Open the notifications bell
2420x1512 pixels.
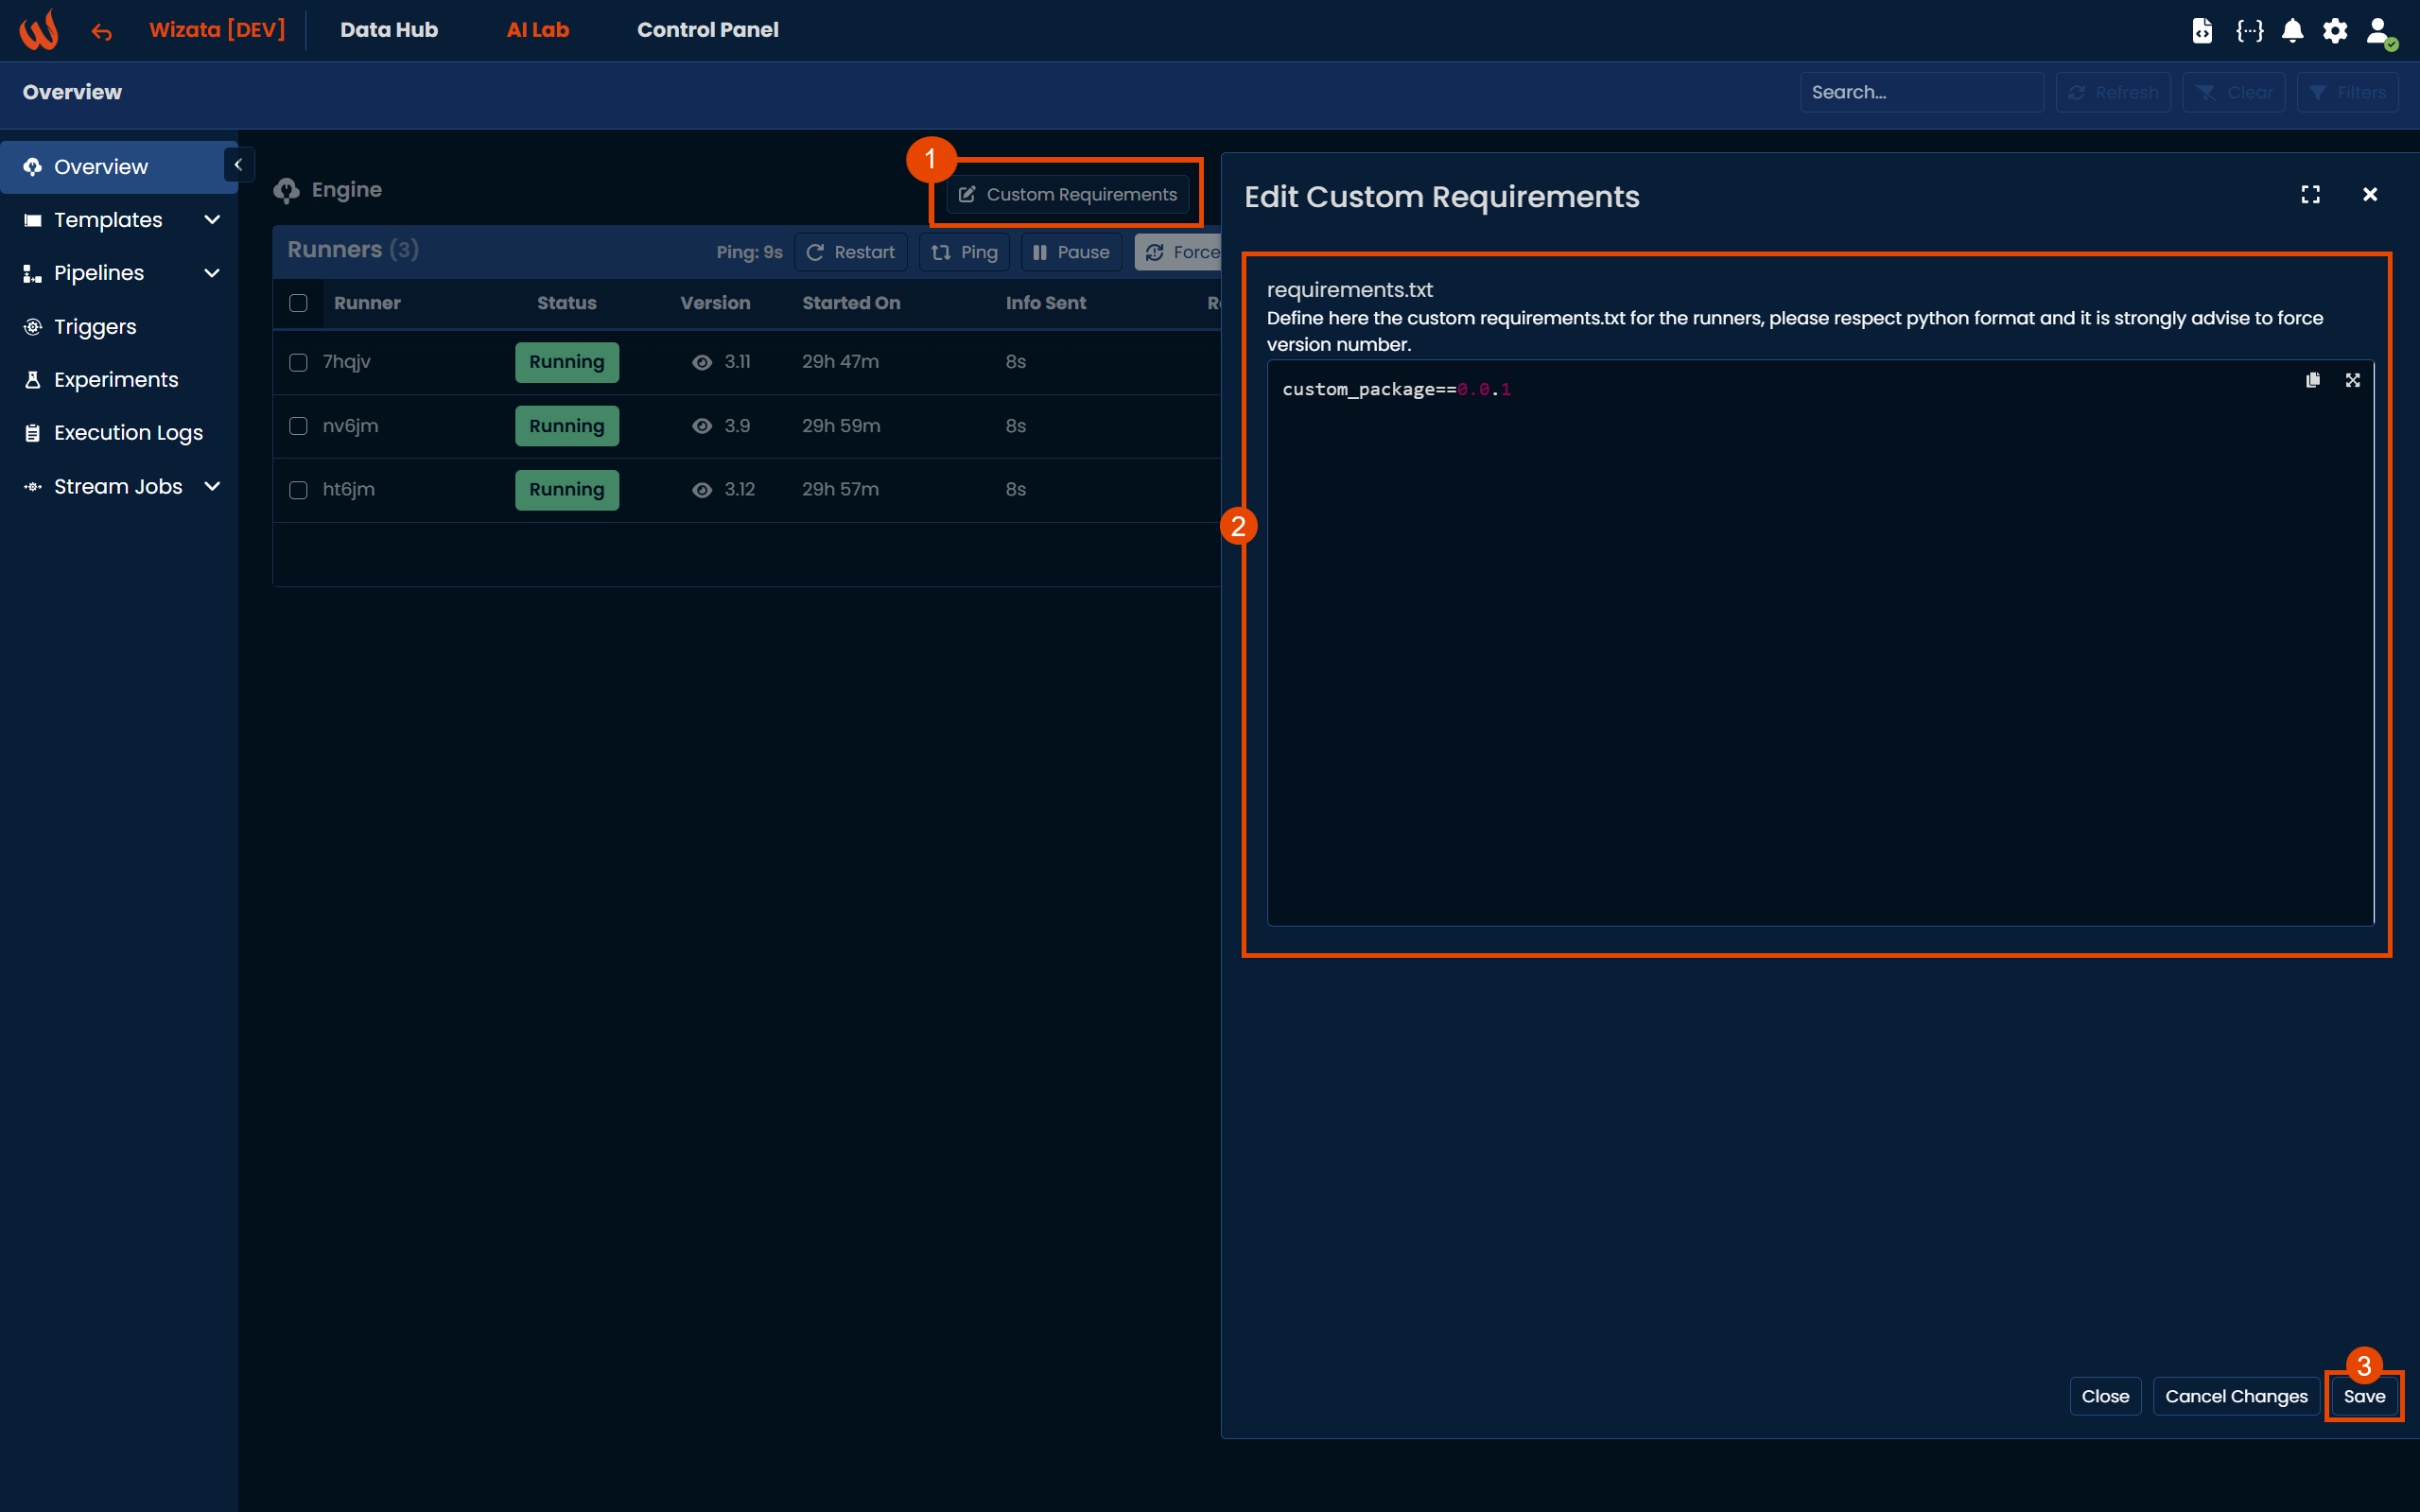coord(2292,31)
